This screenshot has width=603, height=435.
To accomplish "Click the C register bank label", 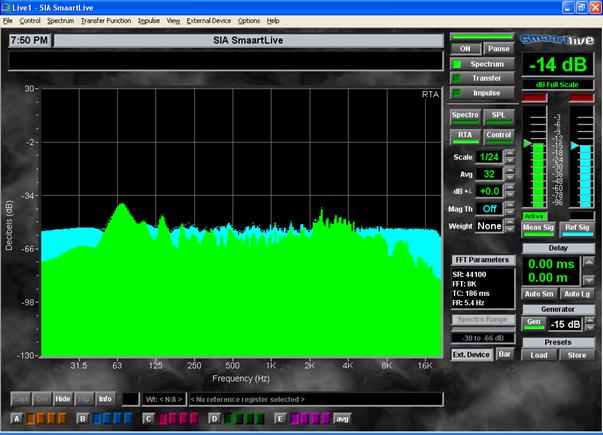I will pos(147,418).
